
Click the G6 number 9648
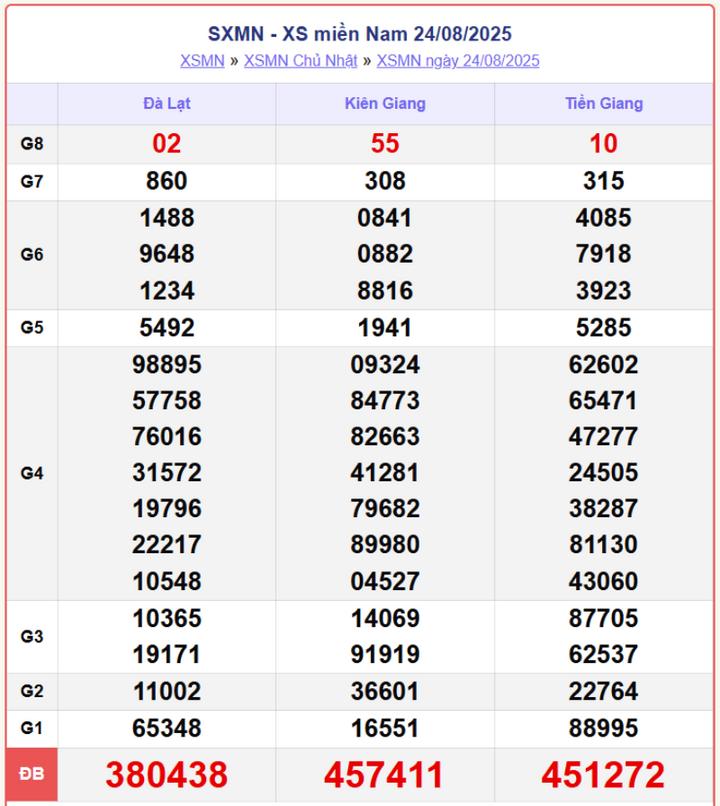click(x=167, y=254)
